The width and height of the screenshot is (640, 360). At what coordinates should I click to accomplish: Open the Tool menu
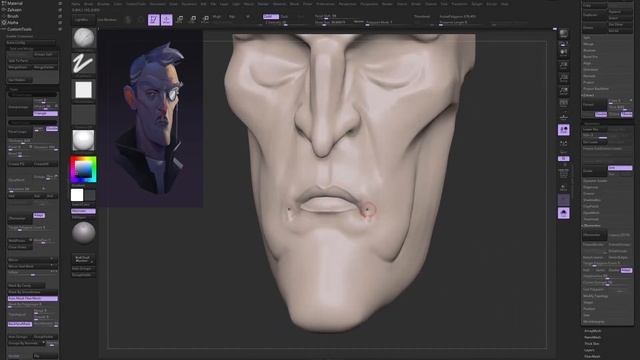tap(444, 4)
